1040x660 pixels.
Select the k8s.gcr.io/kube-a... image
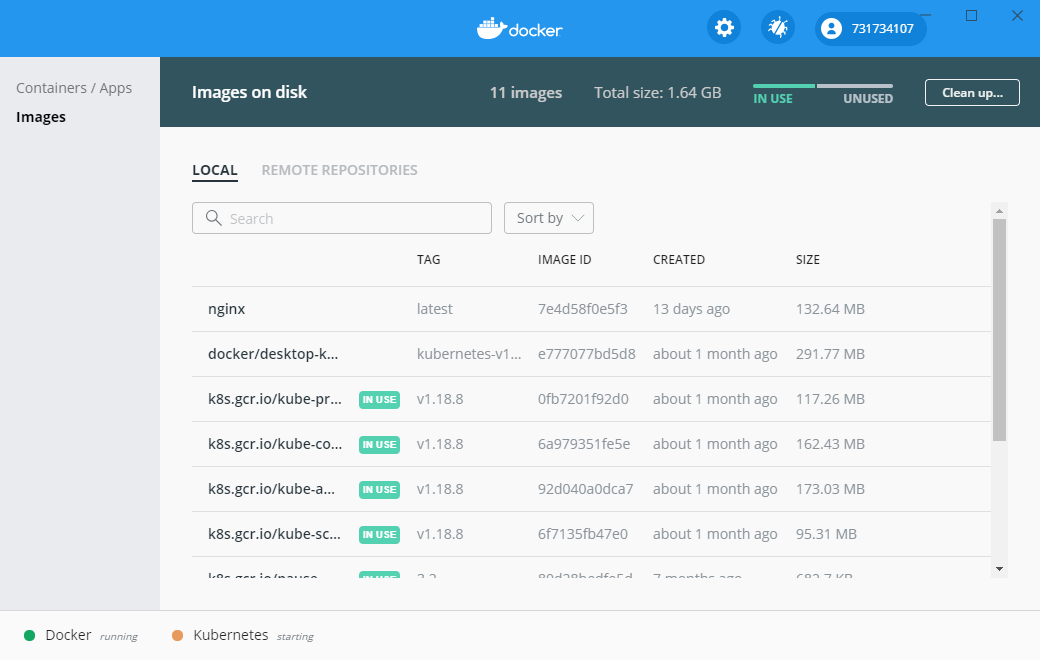point(271,490)
